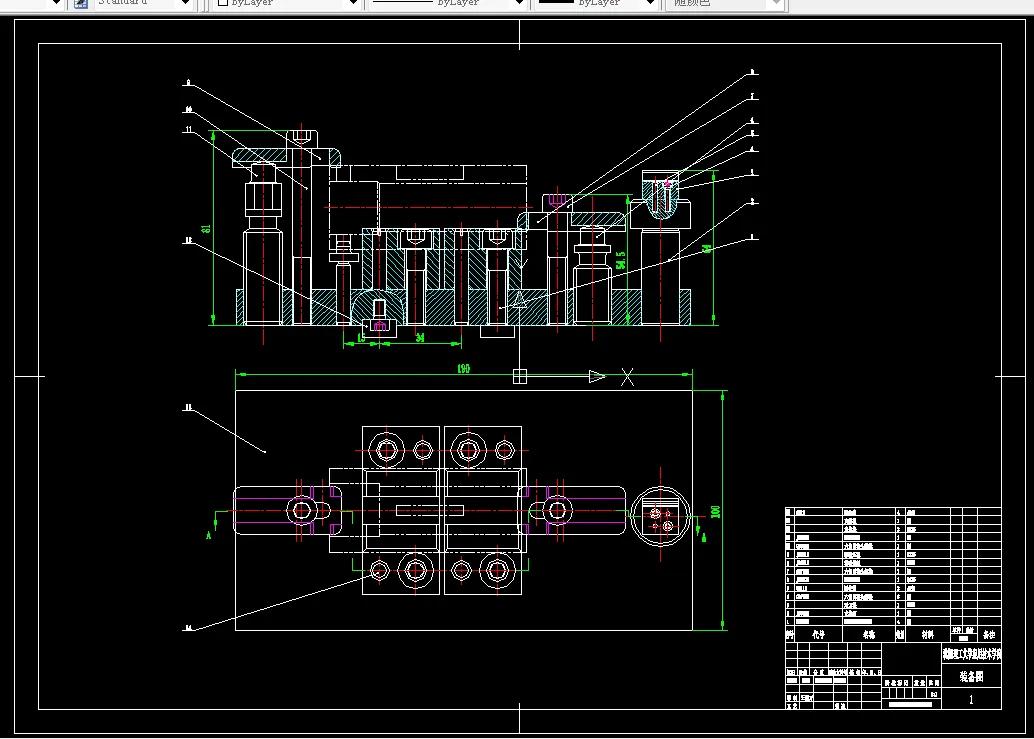Viewport: 1034px width, 739px height.
Task: Select the 备注 column header in the parts list
Action: click(x=989, y=634)
